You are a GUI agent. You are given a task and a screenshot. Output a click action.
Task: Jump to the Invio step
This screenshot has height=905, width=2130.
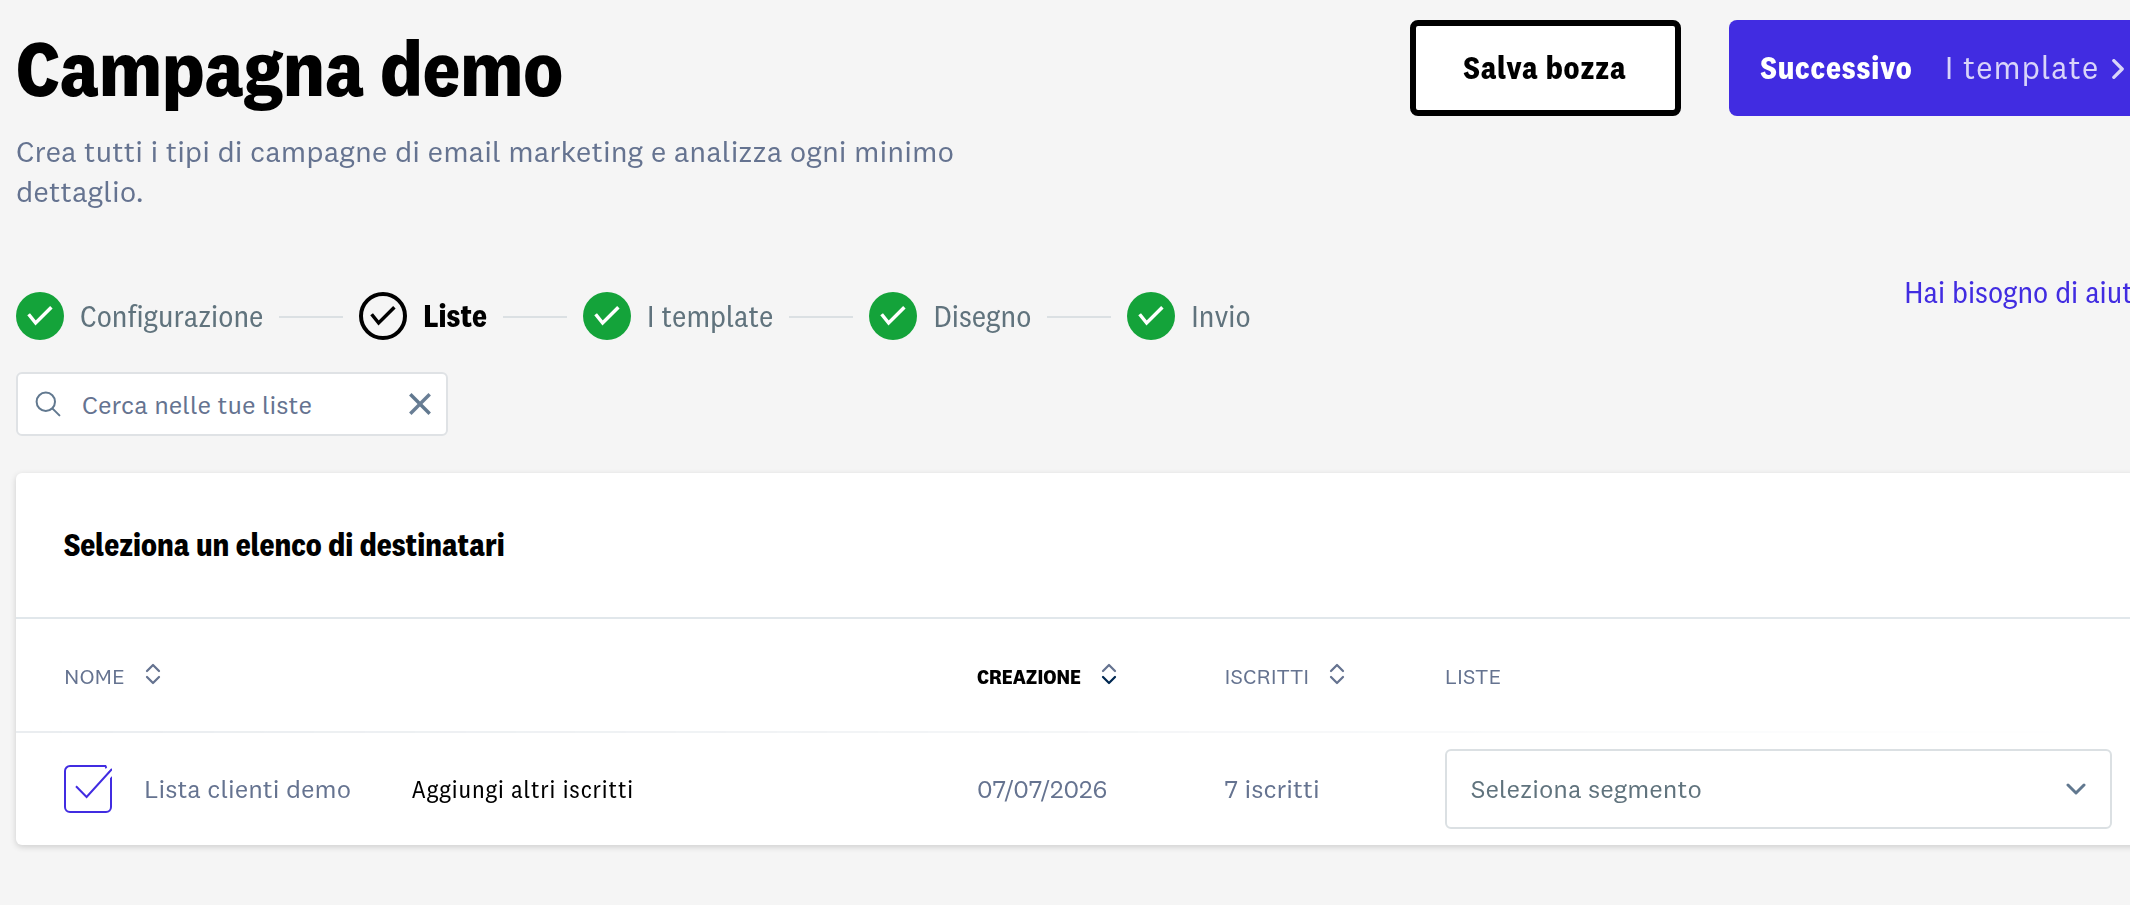coord(1220,317)
